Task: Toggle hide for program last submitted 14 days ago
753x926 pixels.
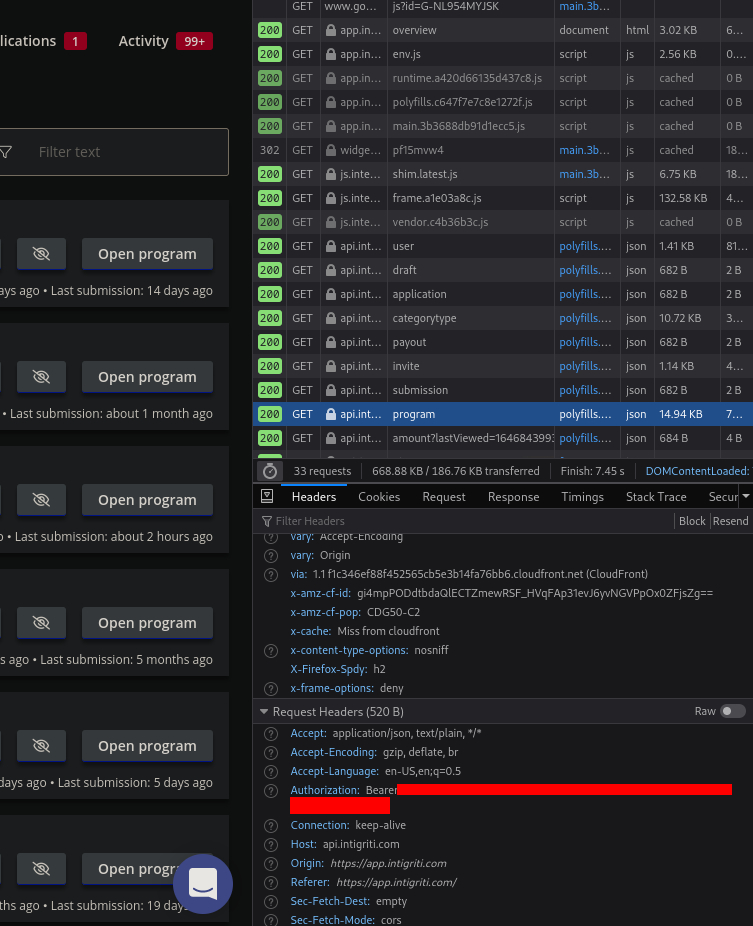Action: click(41, 254)
